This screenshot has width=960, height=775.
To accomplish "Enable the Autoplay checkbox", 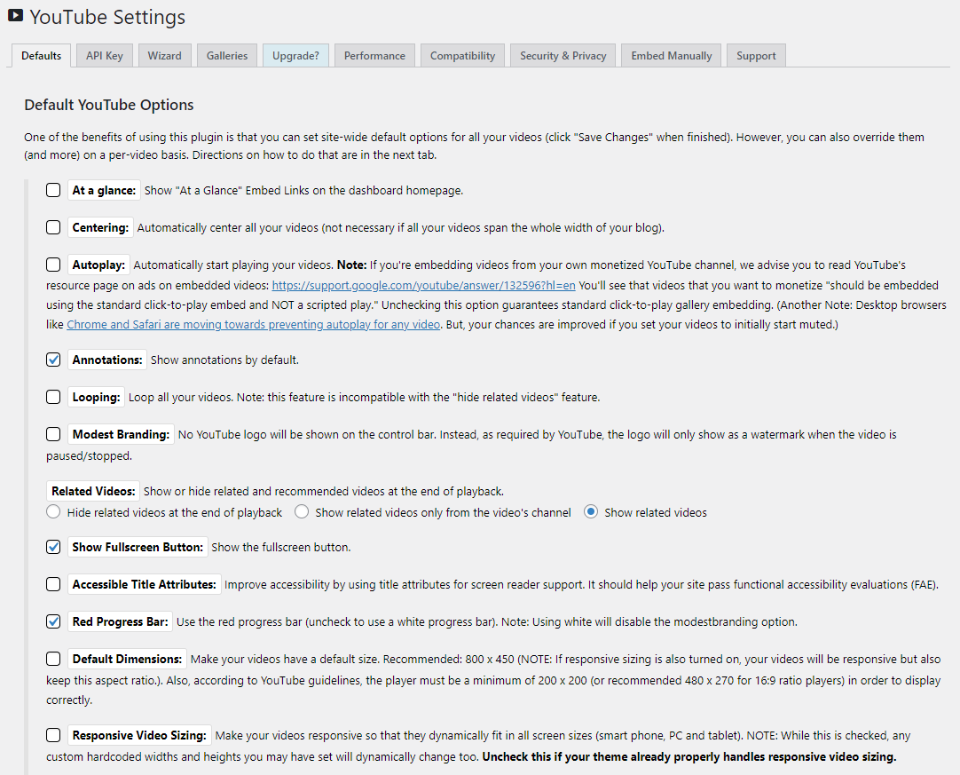I will (53, 265).
